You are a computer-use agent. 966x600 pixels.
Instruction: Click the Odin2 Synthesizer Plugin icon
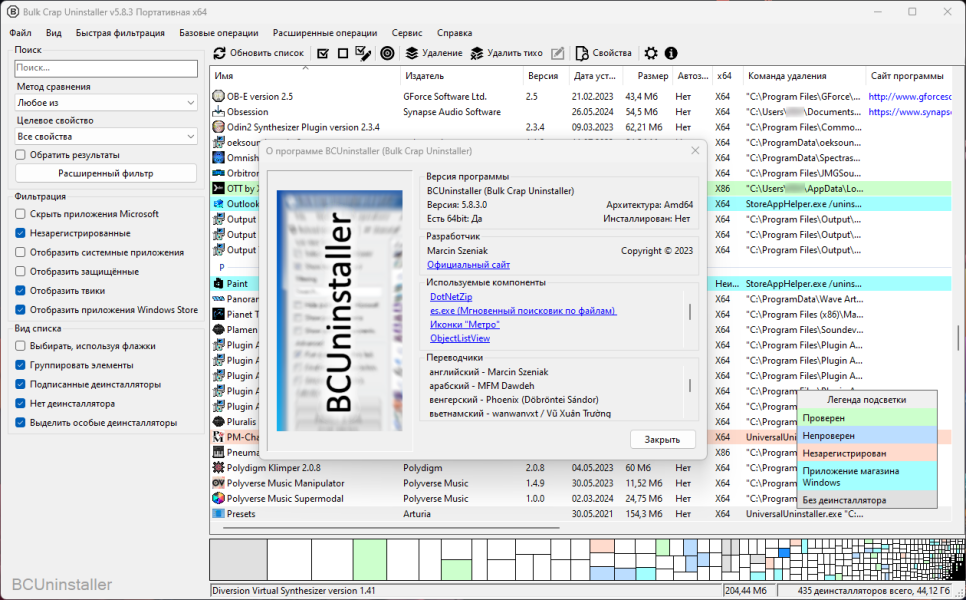(x=218, y=127)
